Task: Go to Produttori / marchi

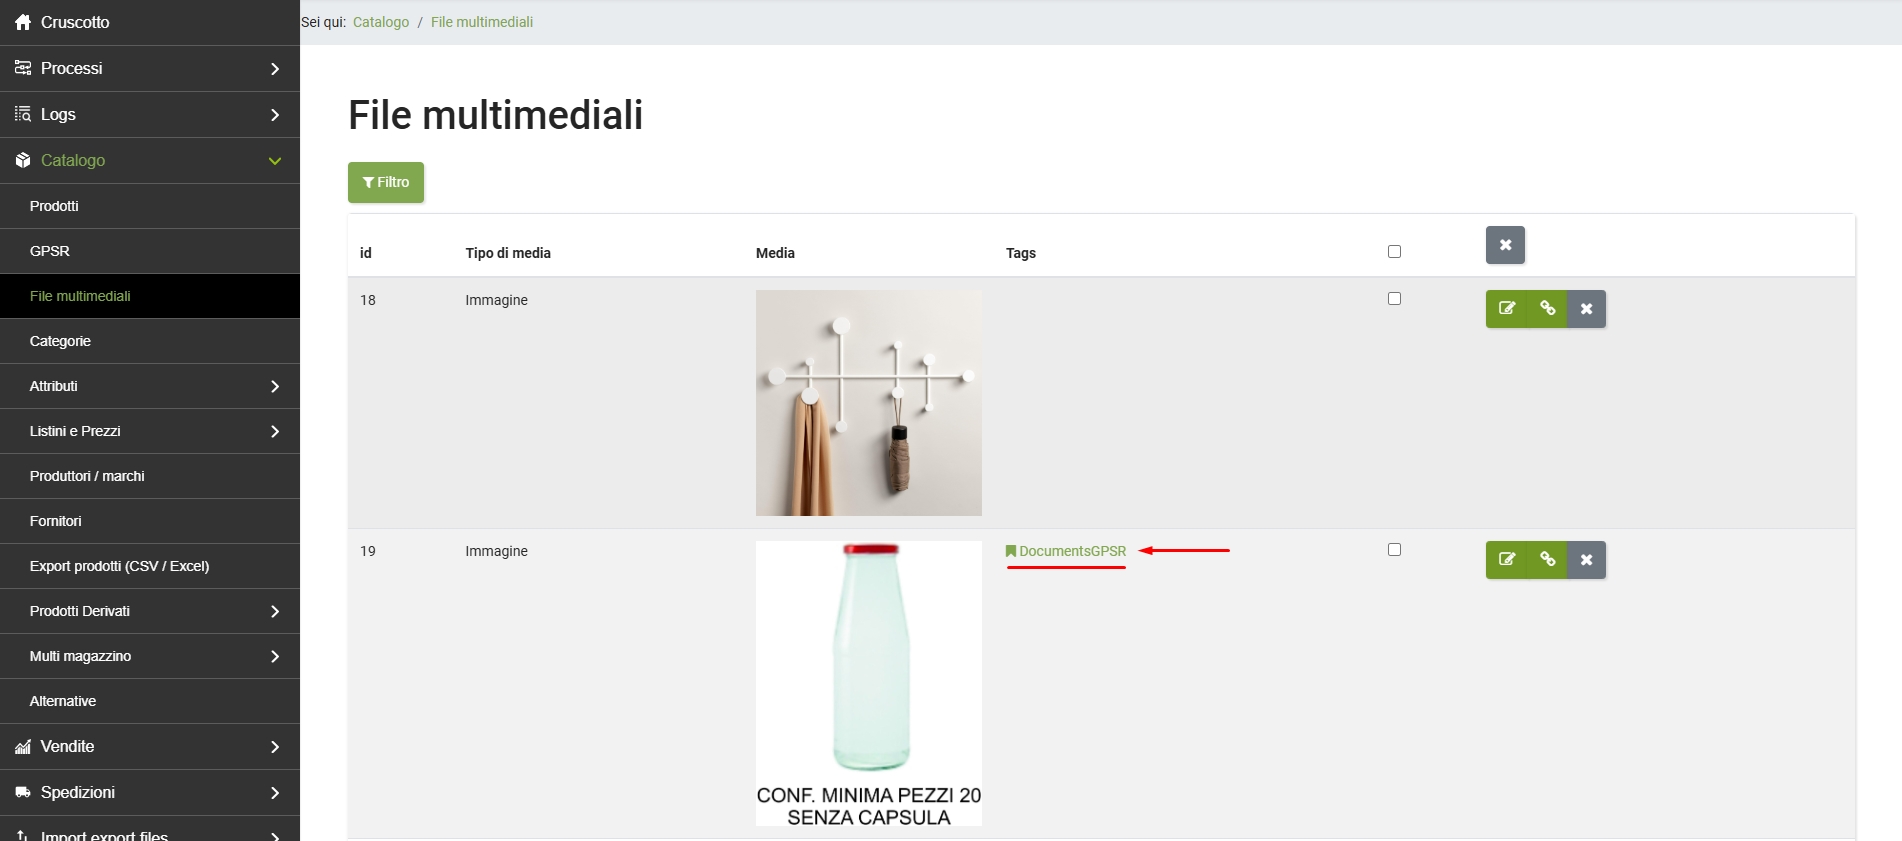Action: point(150,476)
